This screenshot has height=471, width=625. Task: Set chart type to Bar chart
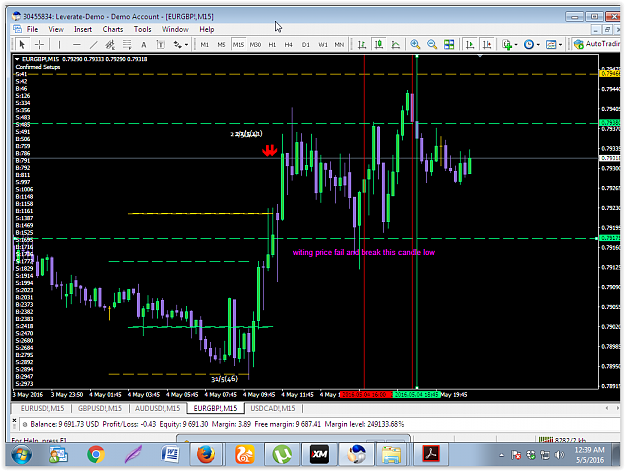click(362, 45)
